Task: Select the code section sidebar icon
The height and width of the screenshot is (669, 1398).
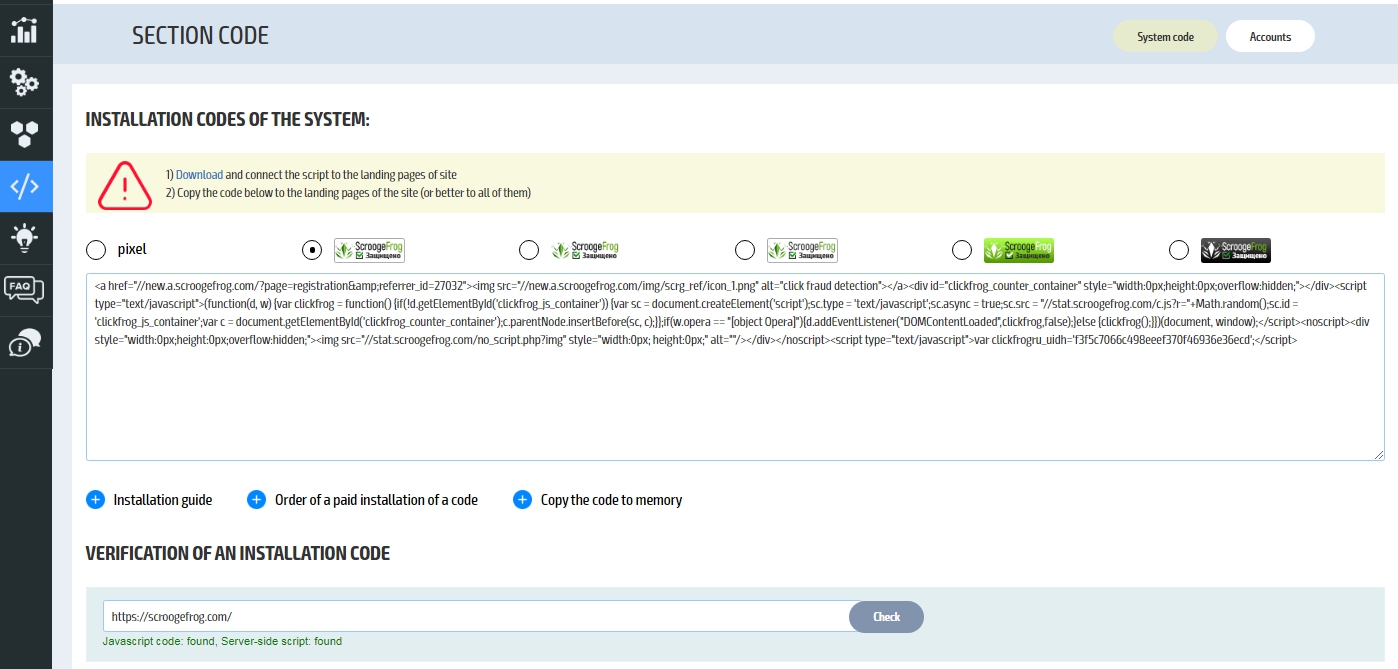Action: tap(25, 186)
